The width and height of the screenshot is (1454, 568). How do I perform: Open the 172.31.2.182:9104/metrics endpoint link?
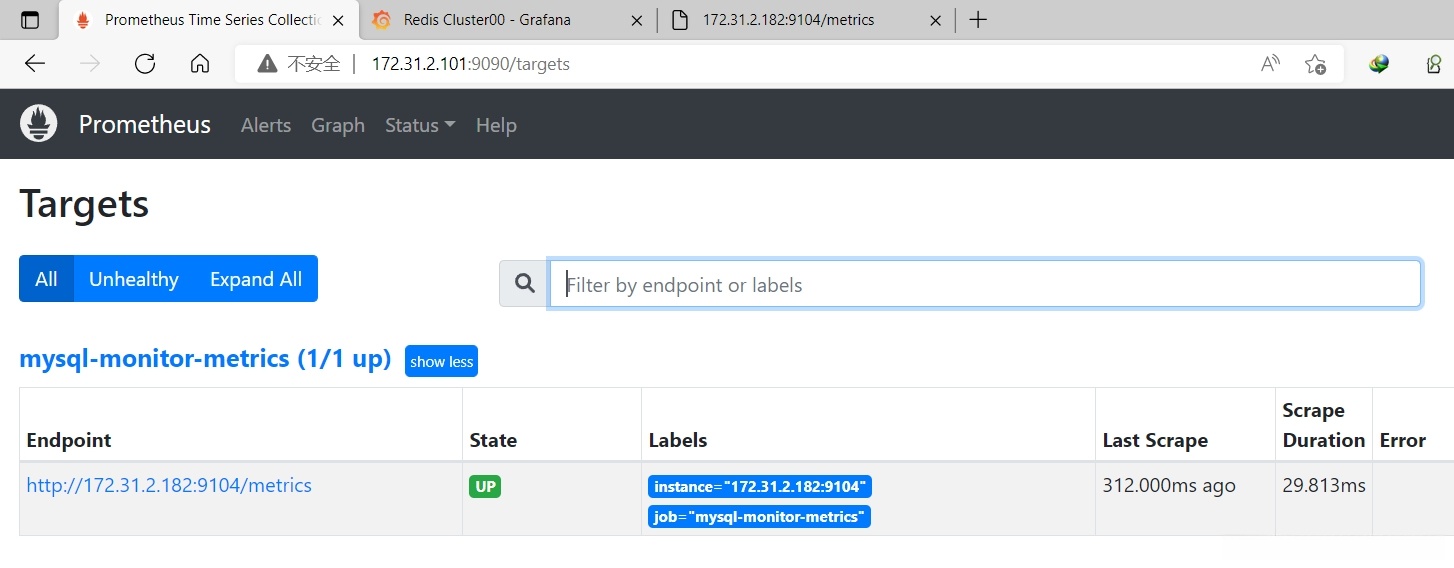[x=169, y=486]
